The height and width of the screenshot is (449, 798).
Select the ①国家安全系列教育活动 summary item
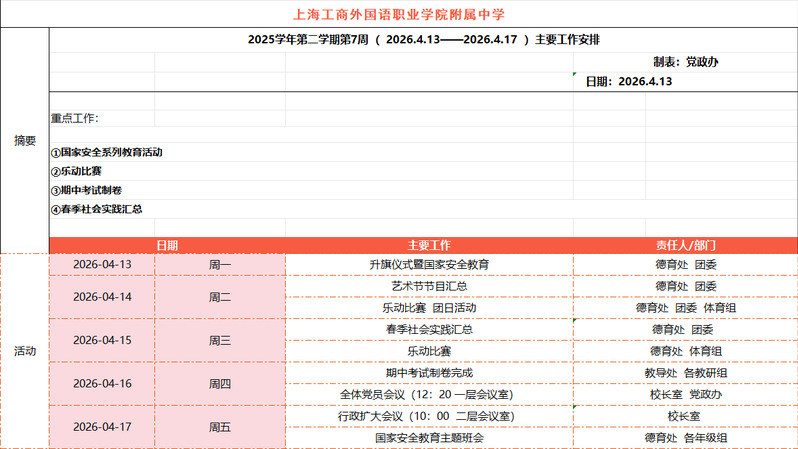point(107,153)
